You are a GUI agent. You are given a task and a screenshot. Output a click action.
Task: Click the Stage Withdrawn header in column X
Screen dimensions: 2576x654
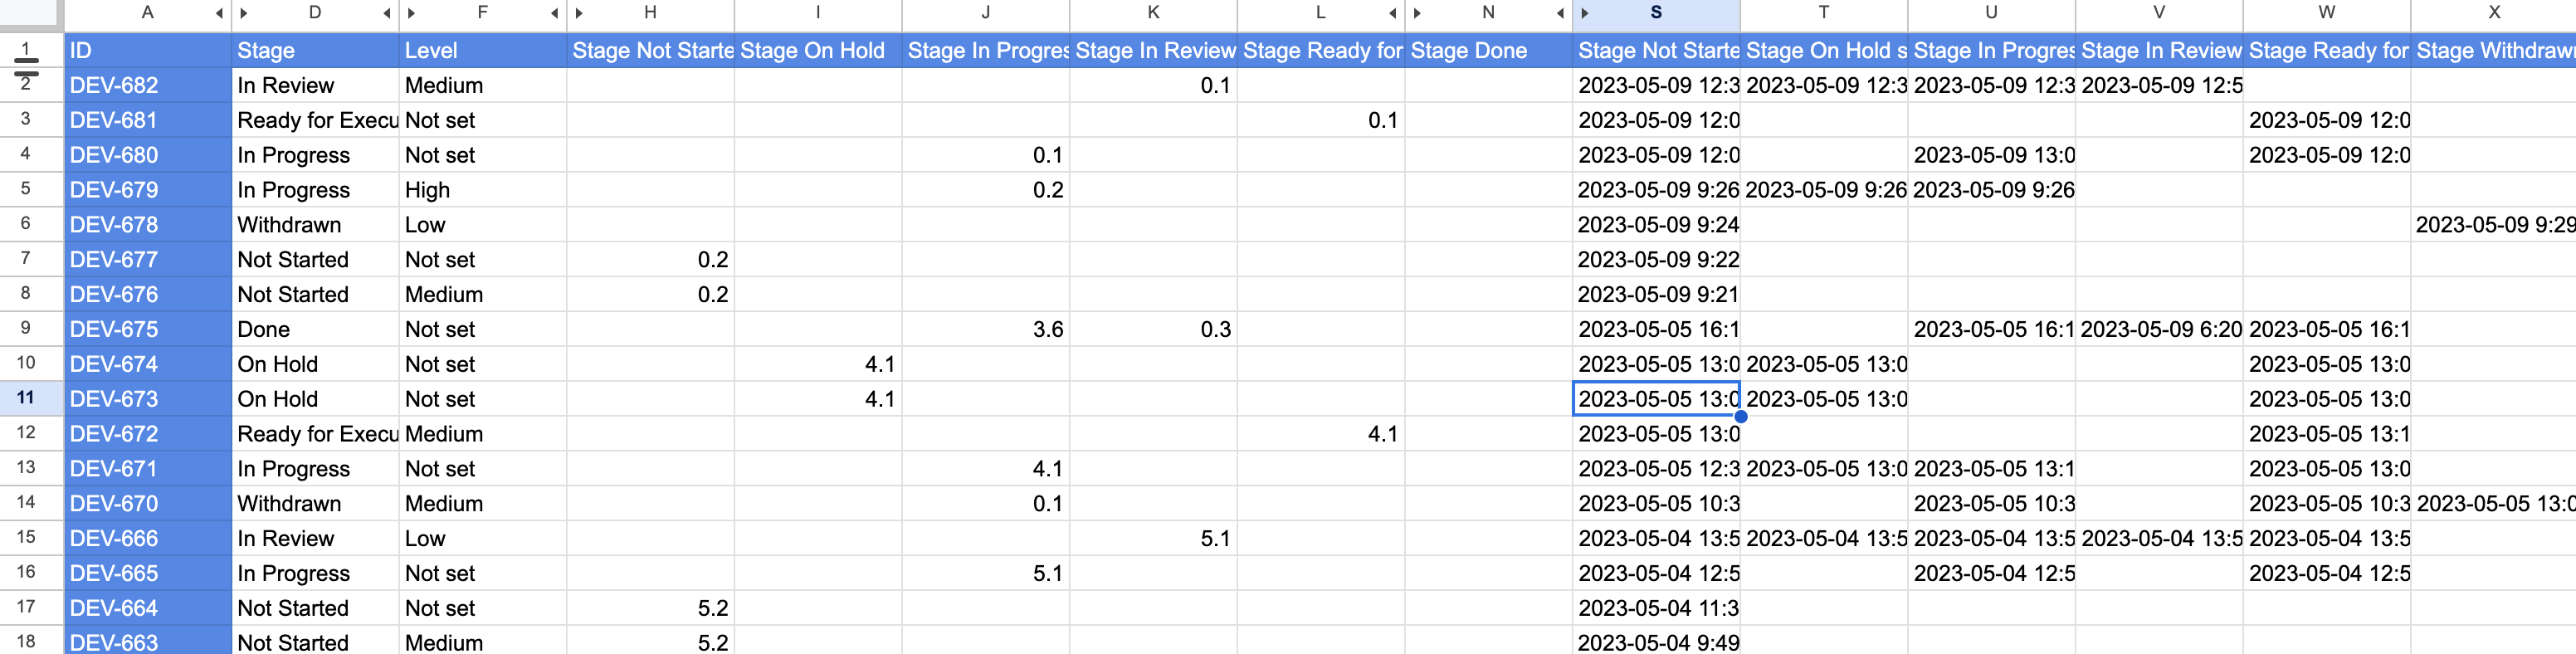pos(2494,50)
